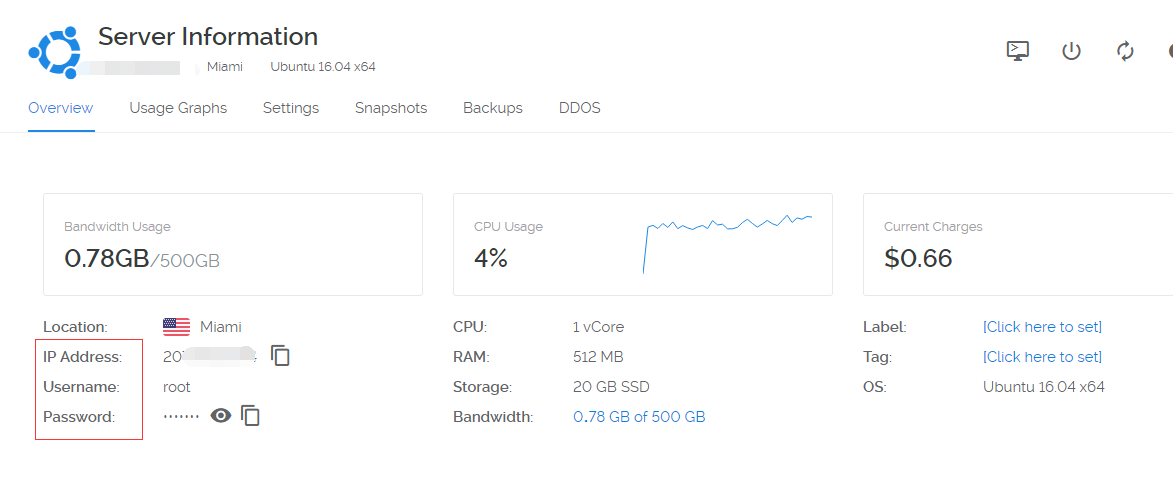This screenshot has height=490, width=1173.
Task: Click the United States flag icon
Action: 176,327
